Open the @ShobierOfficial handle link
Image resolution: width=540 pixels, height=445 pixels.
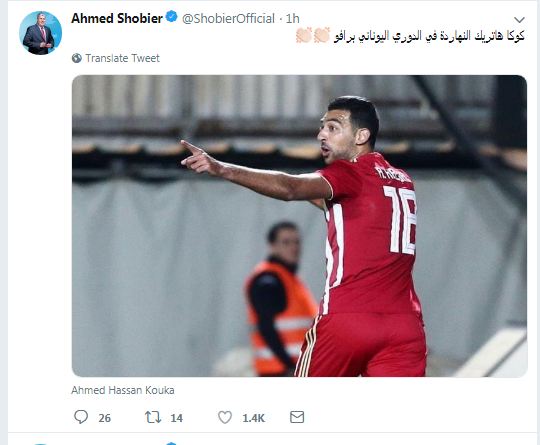(x=228, y=19)
